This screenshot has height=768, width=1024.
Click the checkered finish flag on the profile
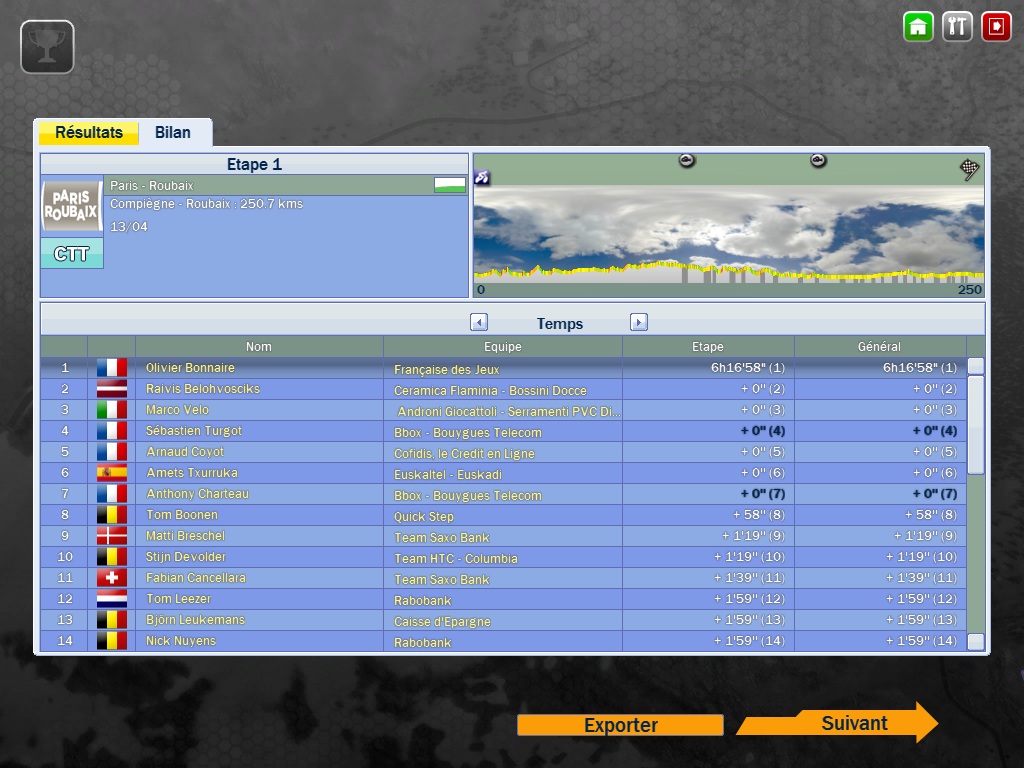tap(969, 170)
